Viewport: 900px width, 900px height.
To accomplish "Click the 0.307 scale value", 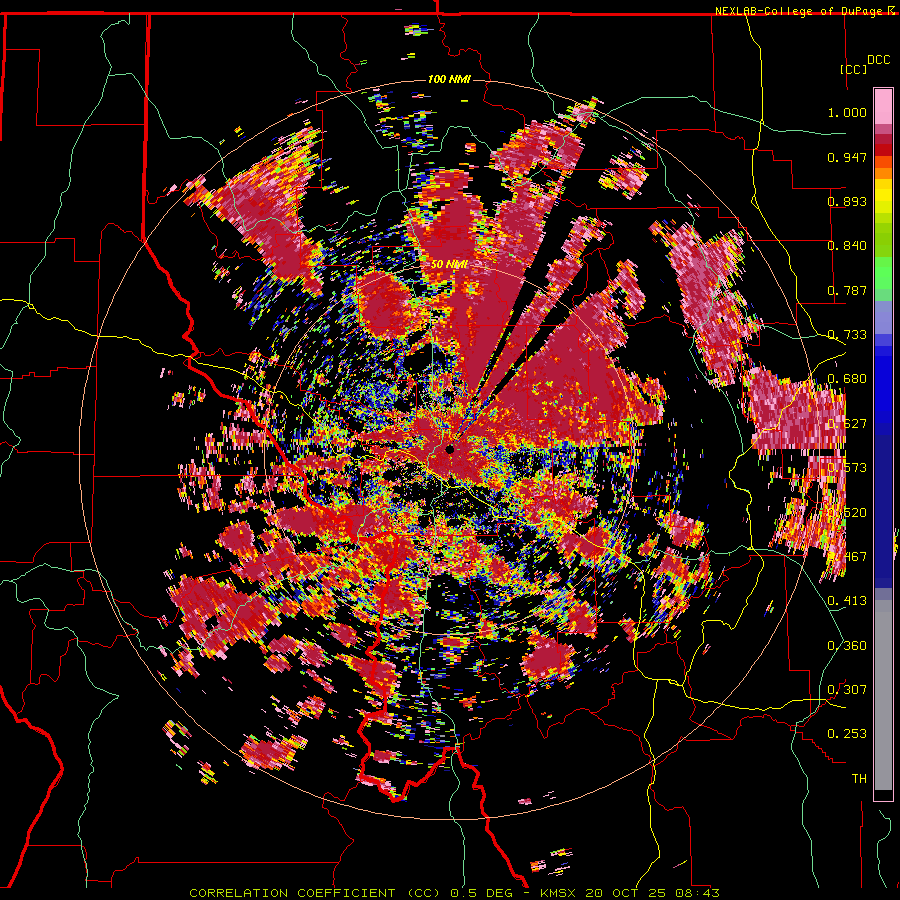I will 847,689.
